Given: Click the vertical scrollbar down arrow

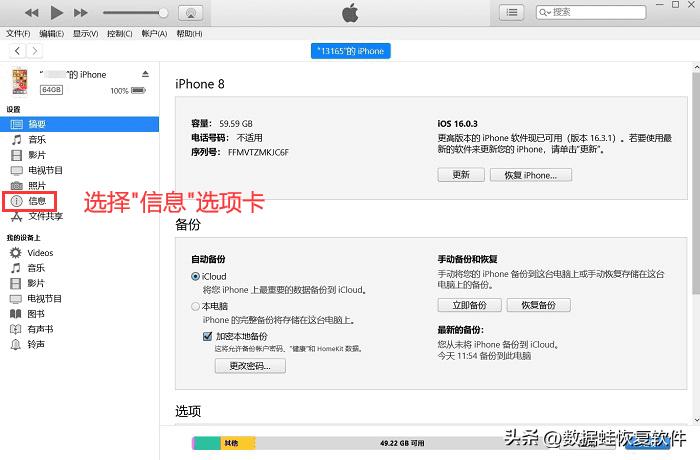Looking at the screenshot, I should 696,420.
